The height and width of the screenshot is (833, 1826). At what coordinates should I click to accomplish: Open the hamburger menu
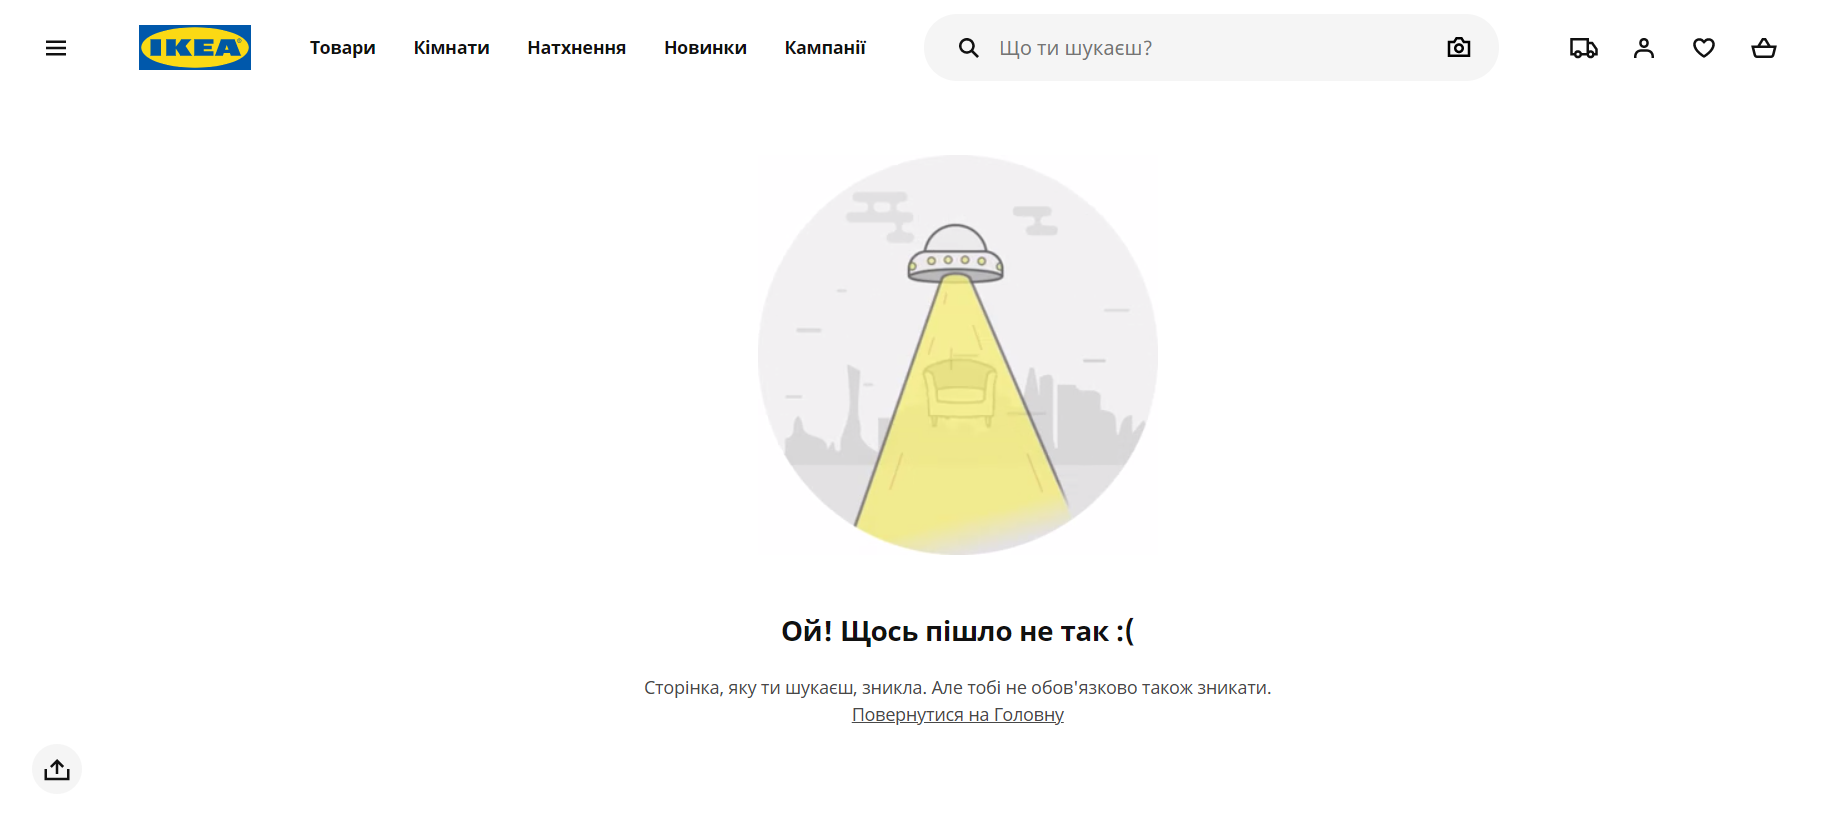click(x=56, y=48)
